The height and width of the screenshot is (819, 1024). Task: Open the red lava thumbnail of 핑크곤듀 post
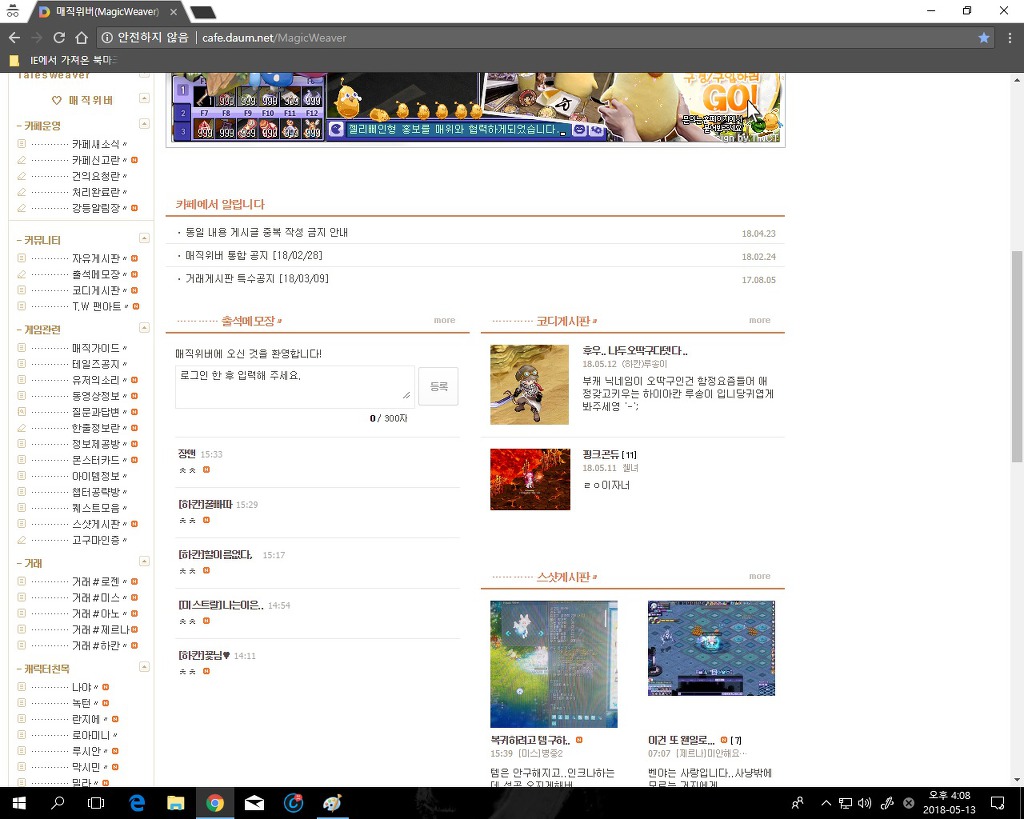point(530,479)
